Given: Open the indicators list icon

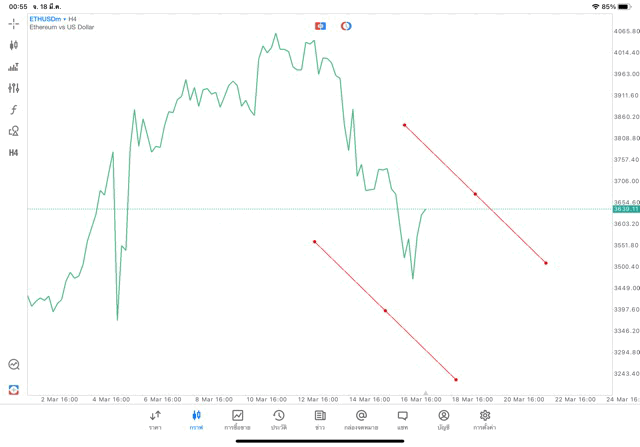Looking at the screenshot, I should [14, 67].
